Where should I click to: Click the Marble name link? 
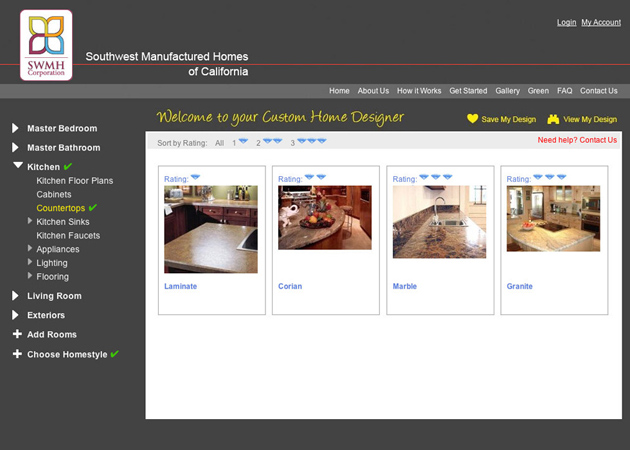pos(405,286)
